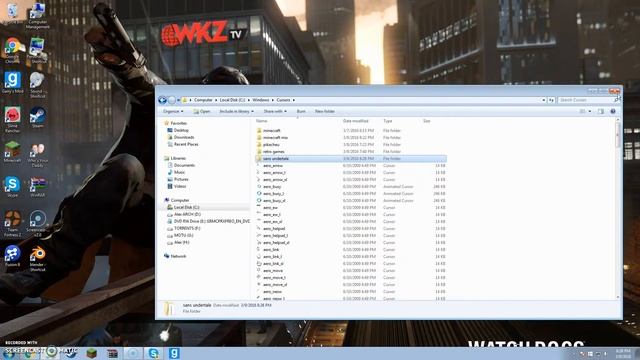Click the Local Disk (C:) breadcrumb segment
Image resolution: width=640 pixels, height=360 pixels.
point(232,100)
